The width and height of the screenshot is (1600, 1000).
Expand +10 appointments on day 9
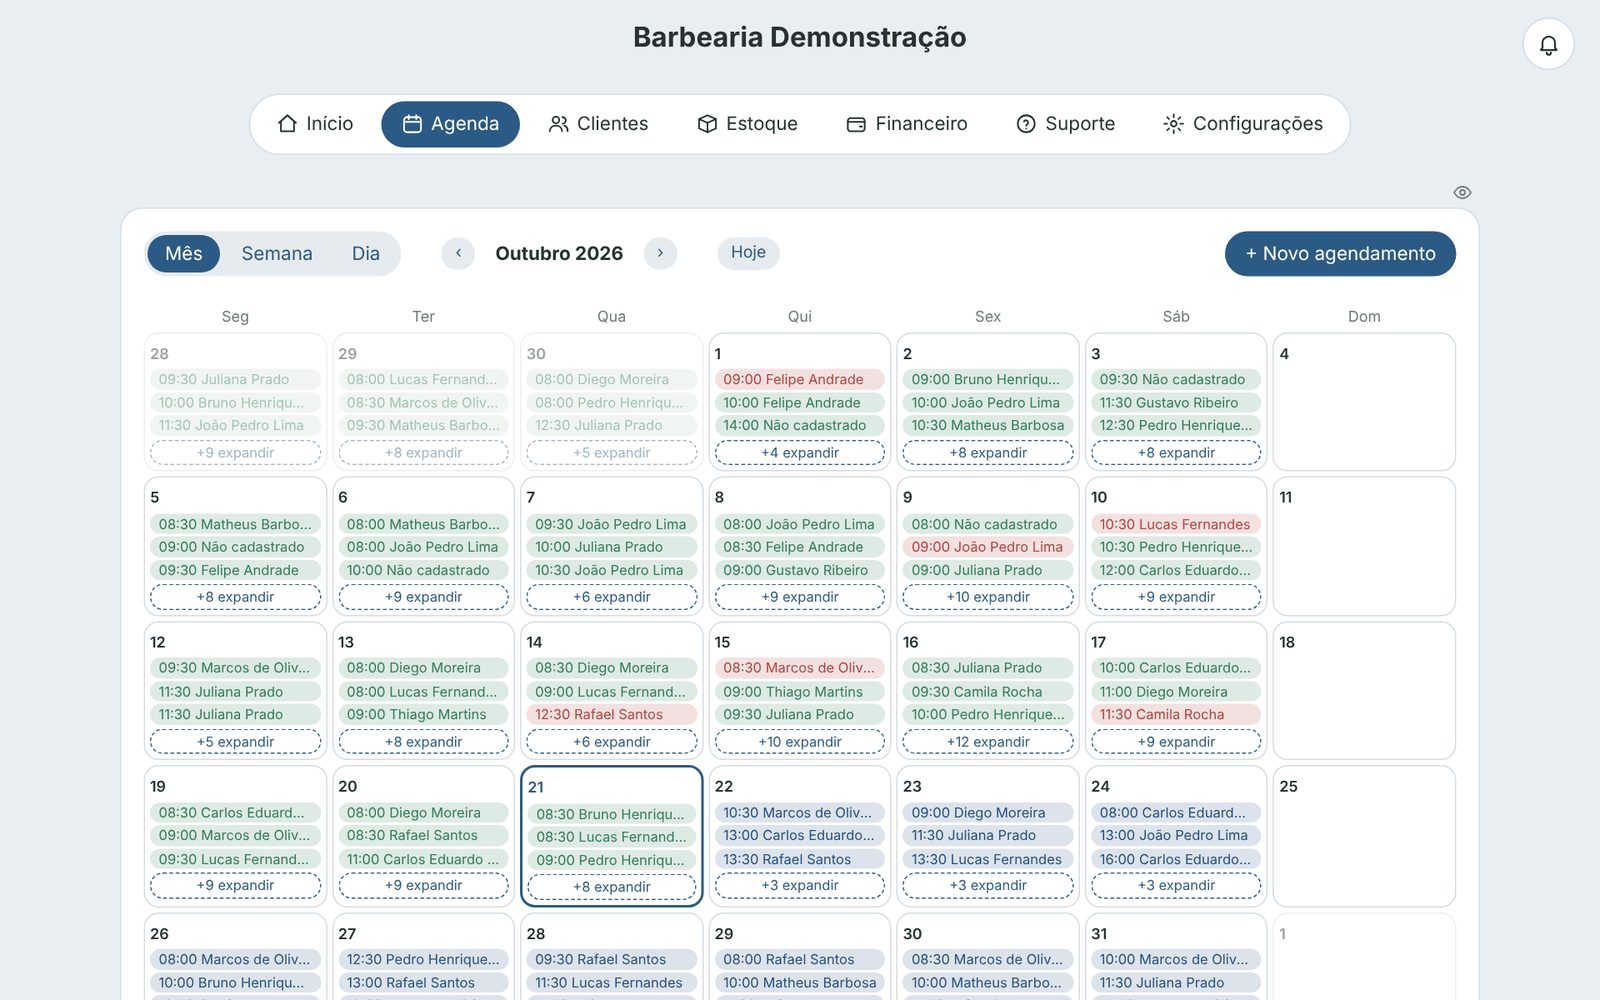[x=988, y=597]
